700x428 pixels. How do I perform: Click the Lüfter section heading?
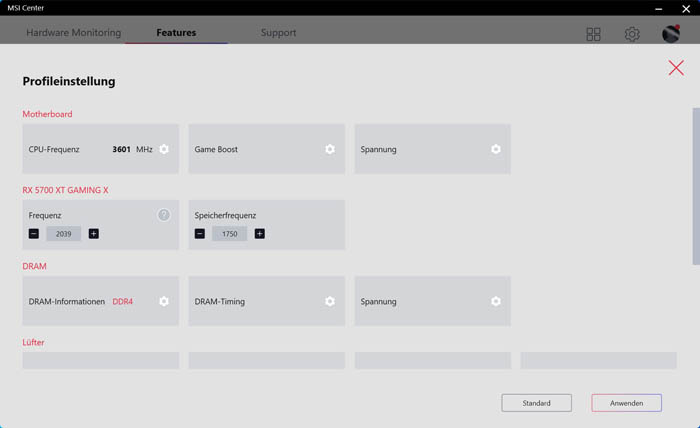pyautogui.click(x=33, y=342)
